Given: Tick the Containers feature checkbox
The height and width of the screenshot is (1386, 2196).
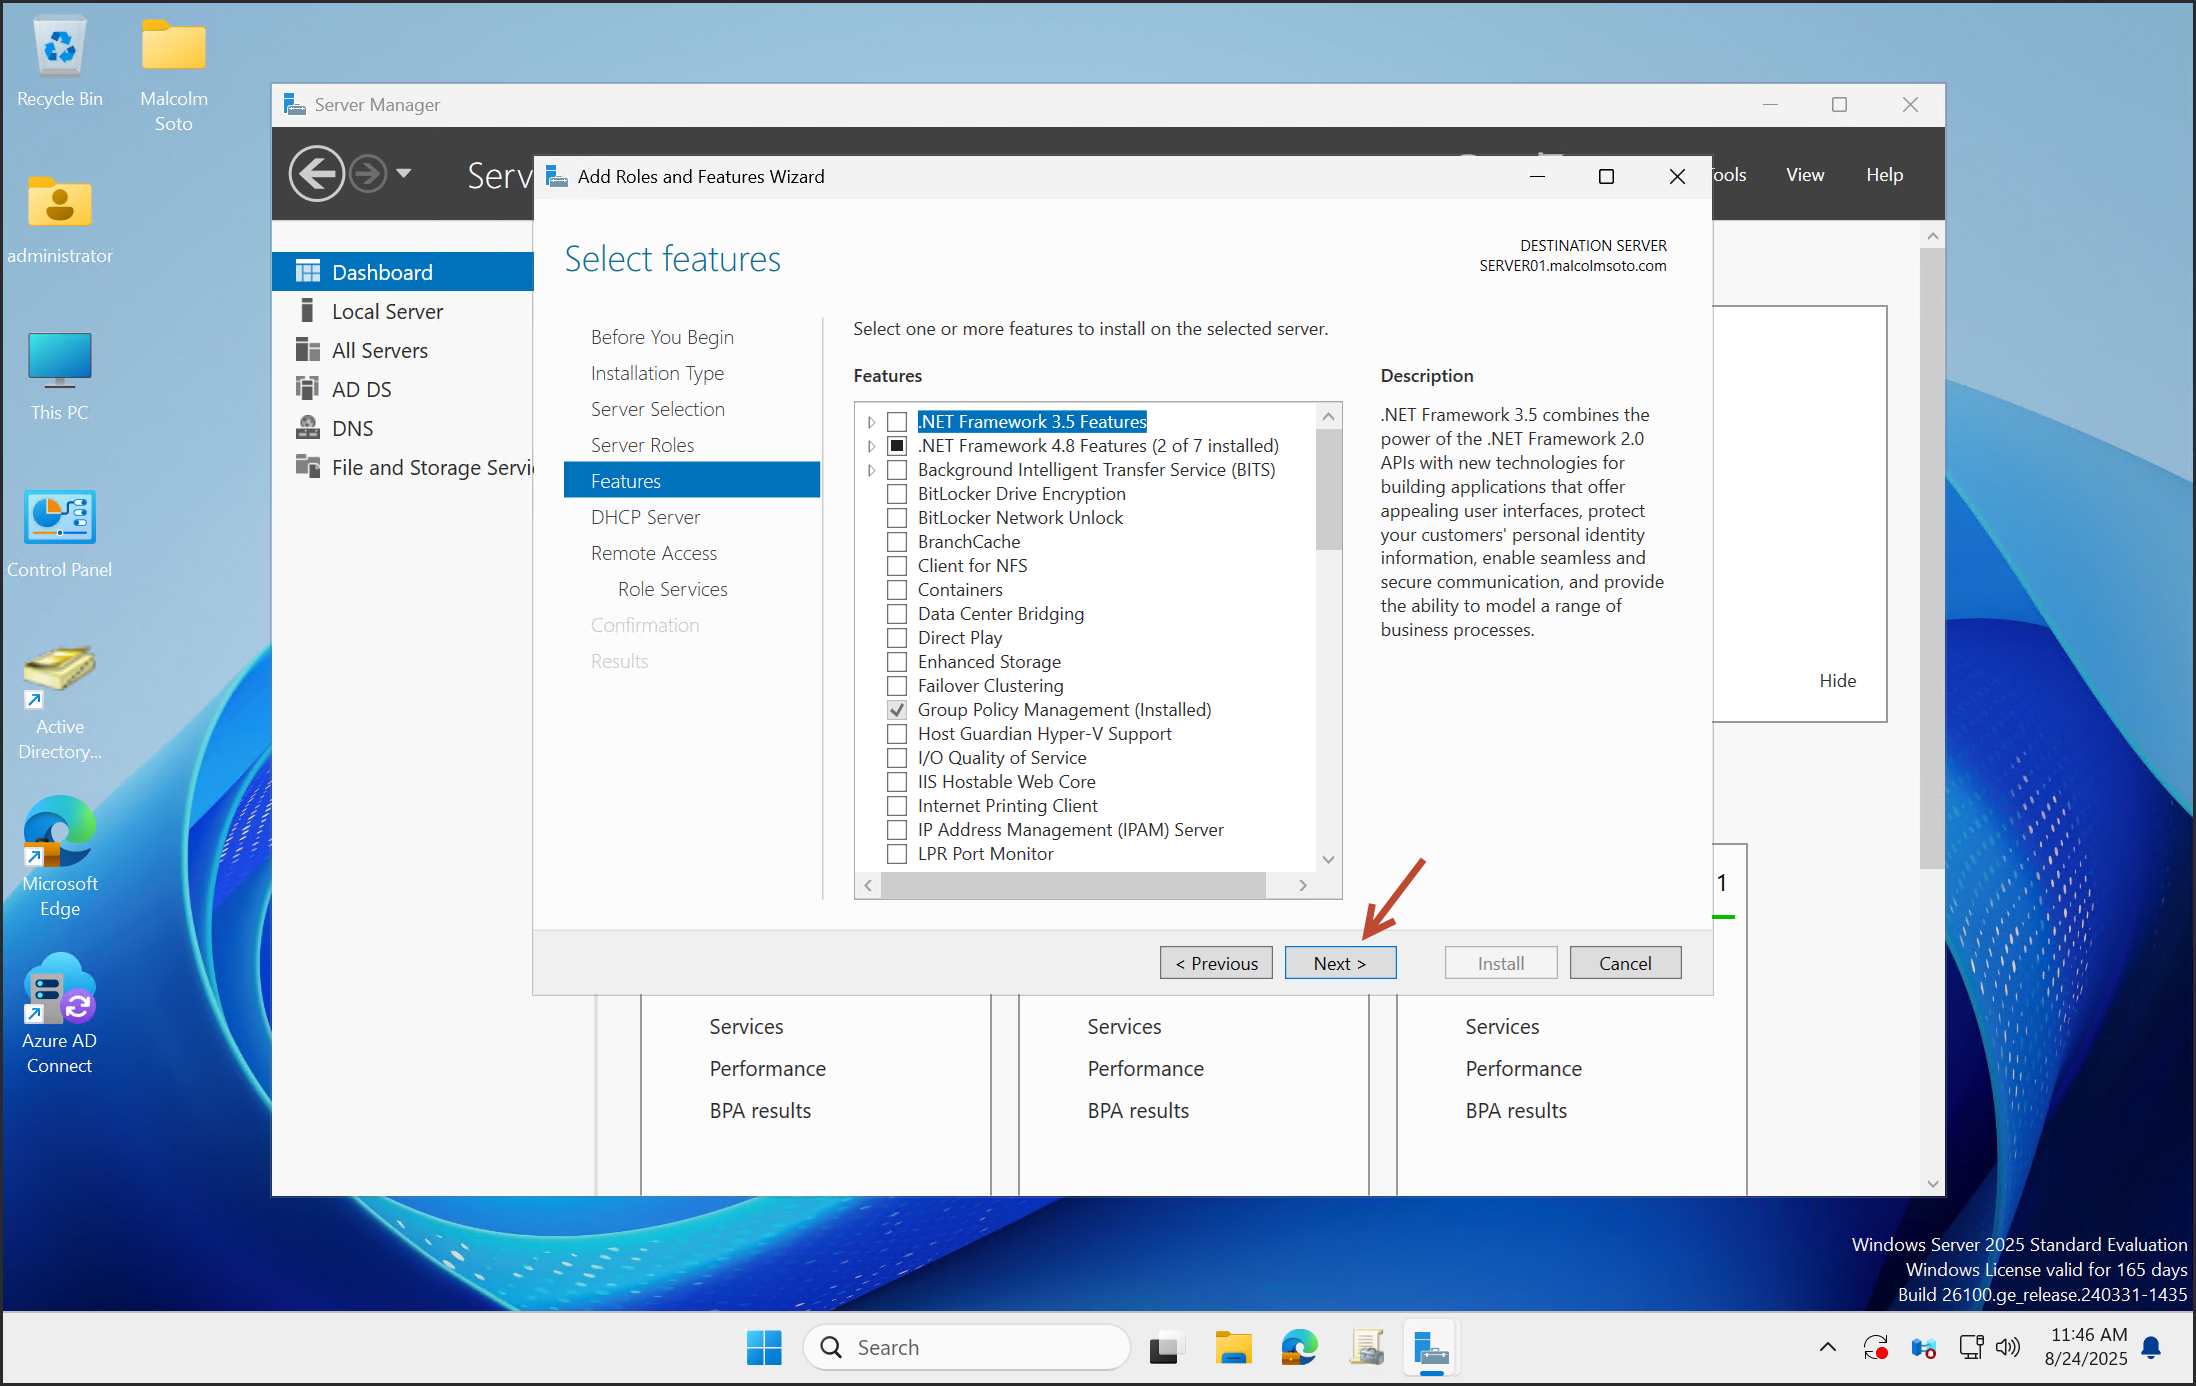Looking at the screenshot, I should (x=897, y=590).
